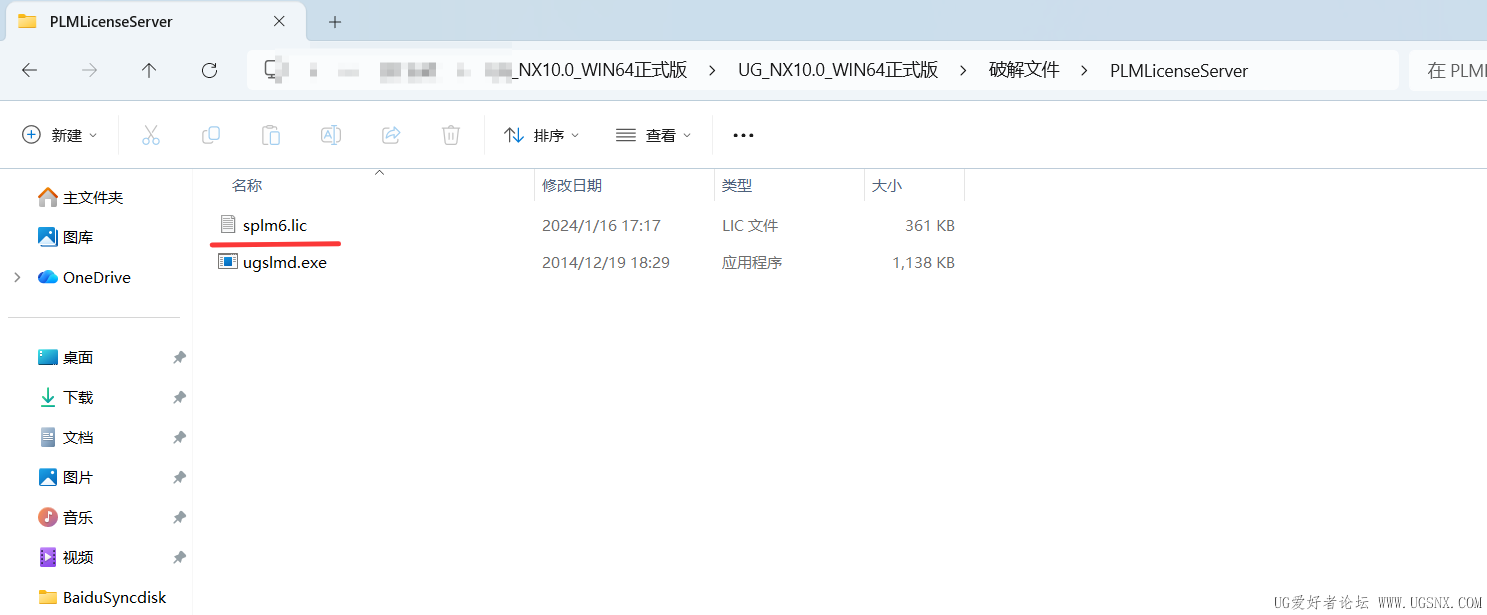Image resolution: width=1487 pixels, height=615 pixels.
Task: Go back using the back arrow
Action: click(x=29, y=70)
